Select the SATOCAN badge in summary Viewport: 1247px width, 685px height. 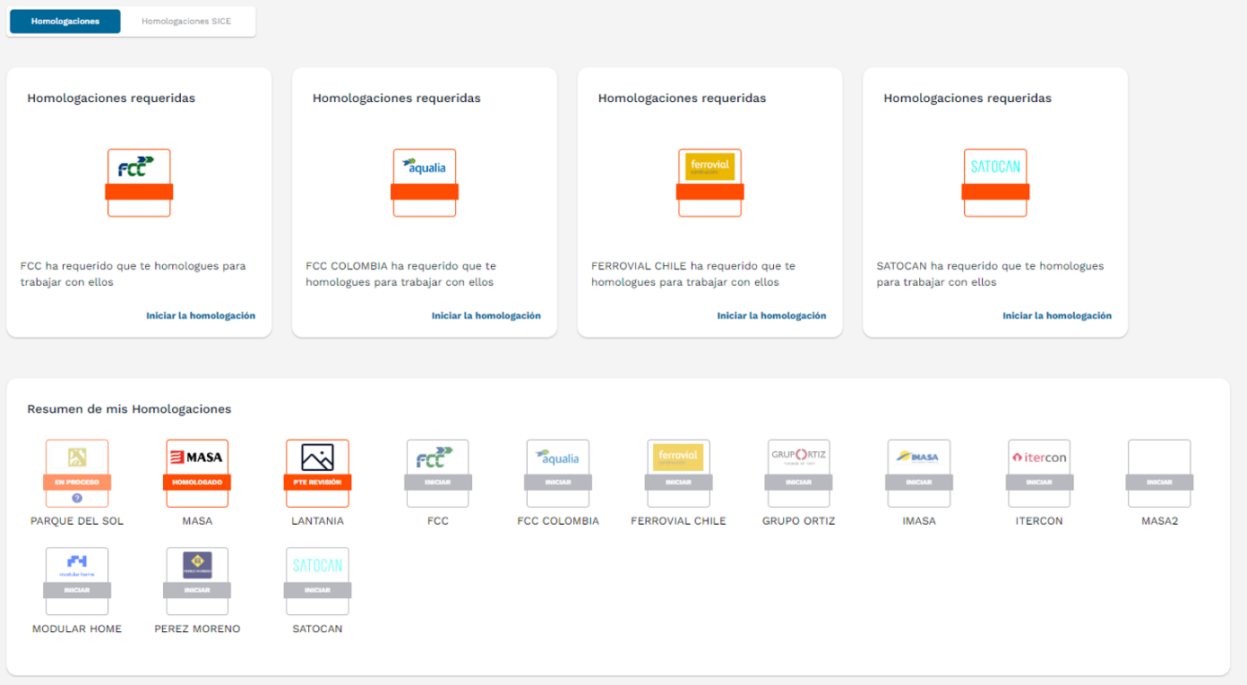(x=317, y=580)
